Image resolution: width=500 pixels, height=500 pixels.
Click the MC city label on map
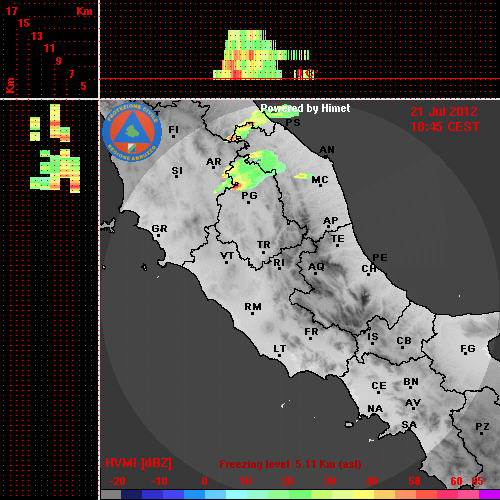tap(320, 180)
